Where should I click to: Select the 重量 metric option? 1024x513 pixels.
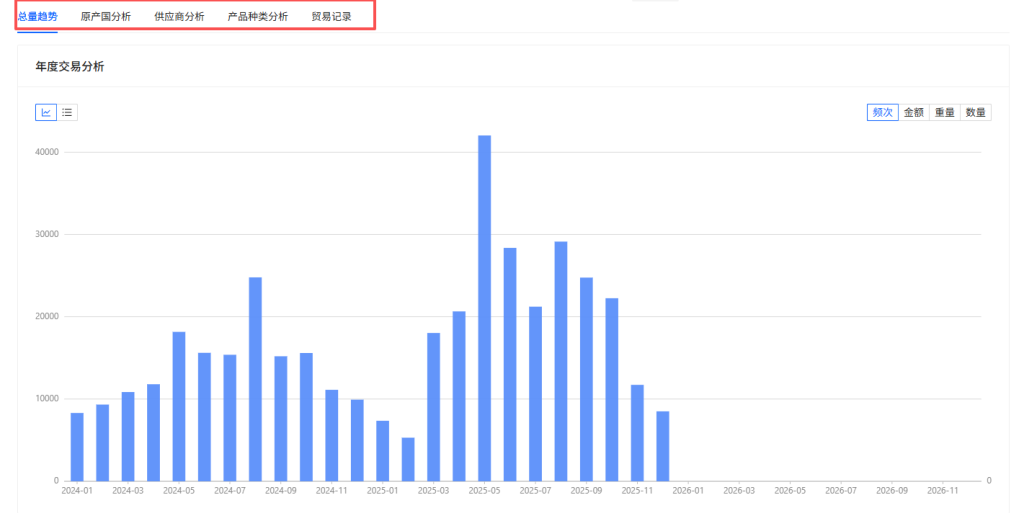click(945, 112)
